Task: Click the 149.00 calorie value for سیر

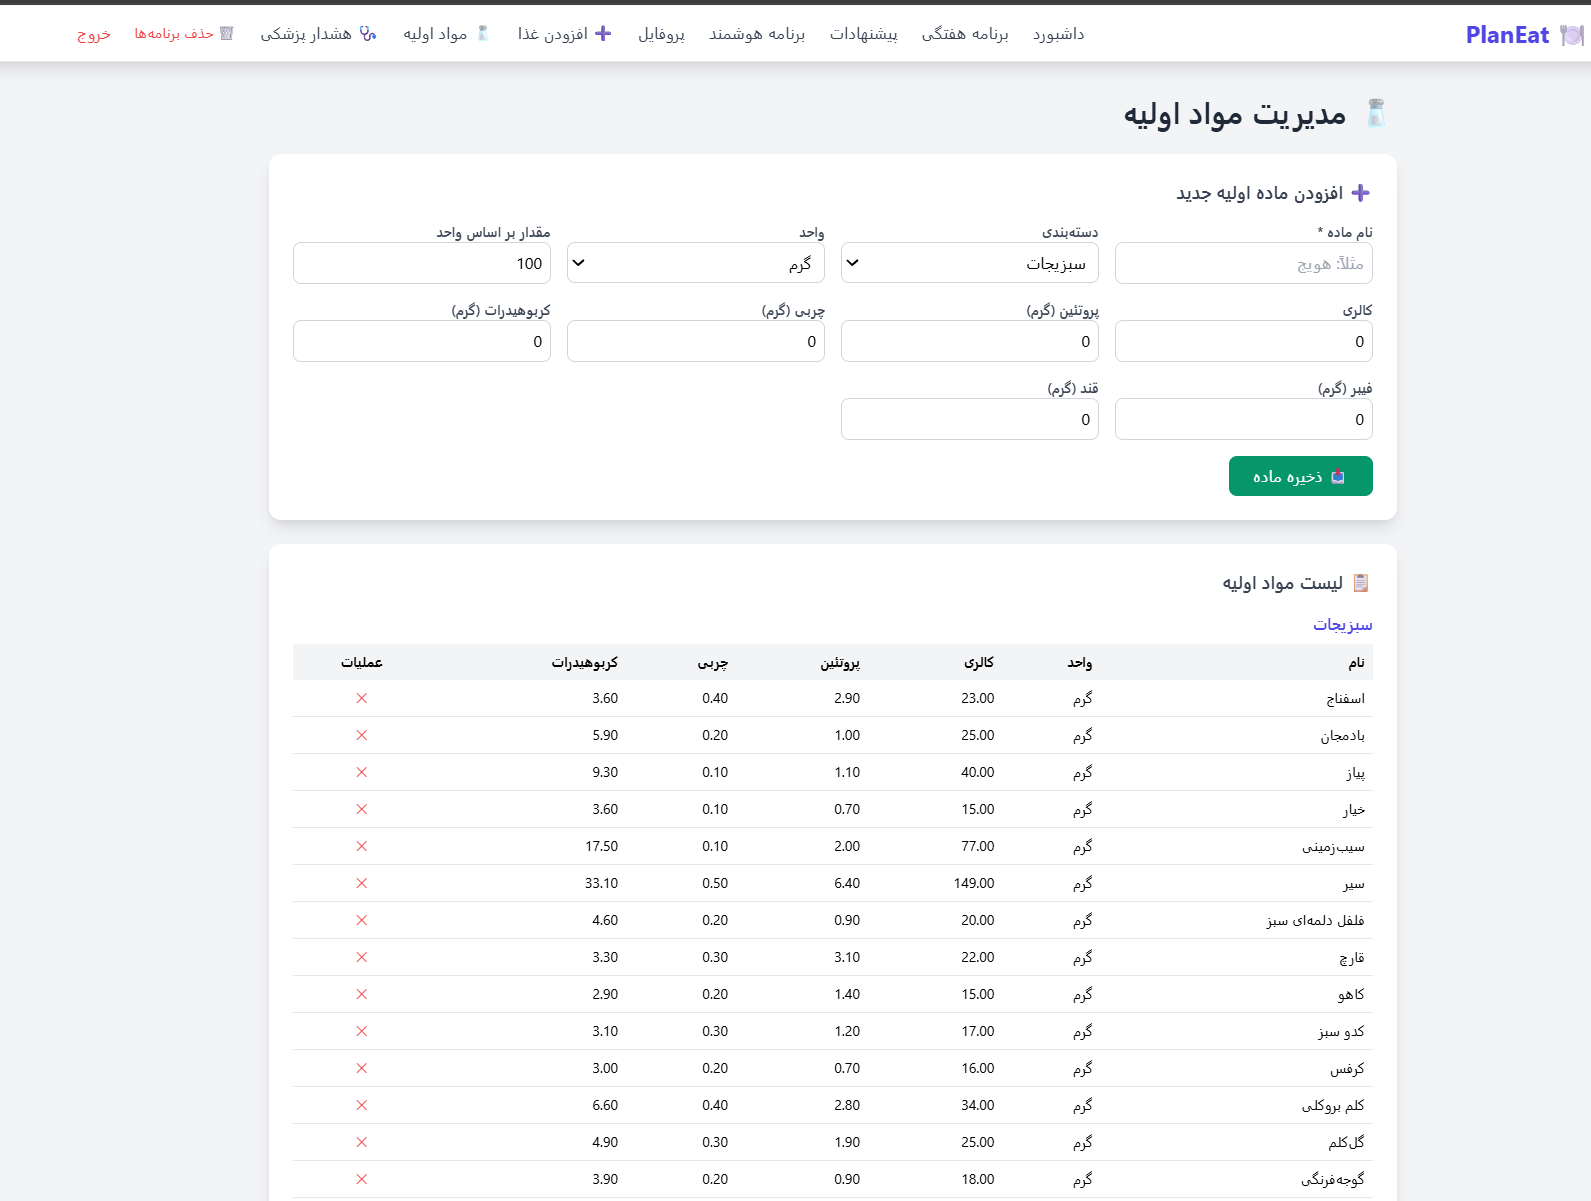Action: point(974,883)
